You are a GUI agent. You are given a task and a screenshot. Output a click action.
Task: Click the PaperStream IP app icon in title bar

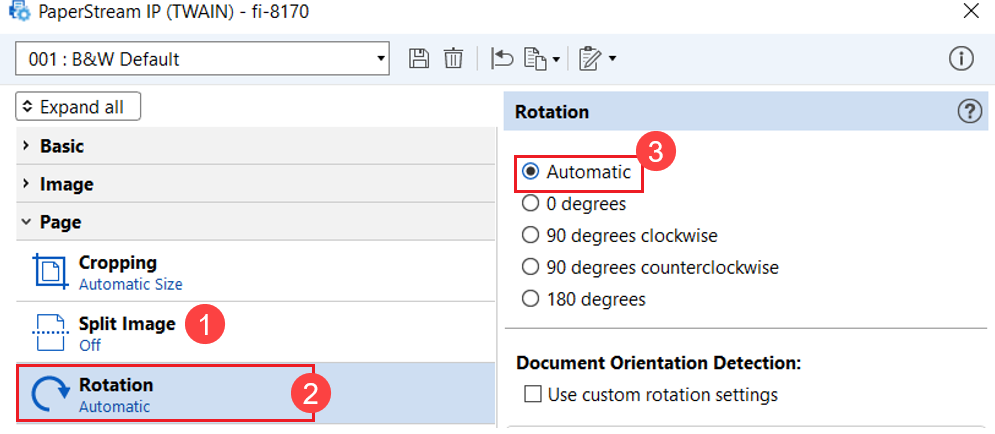tap(18, 13)
